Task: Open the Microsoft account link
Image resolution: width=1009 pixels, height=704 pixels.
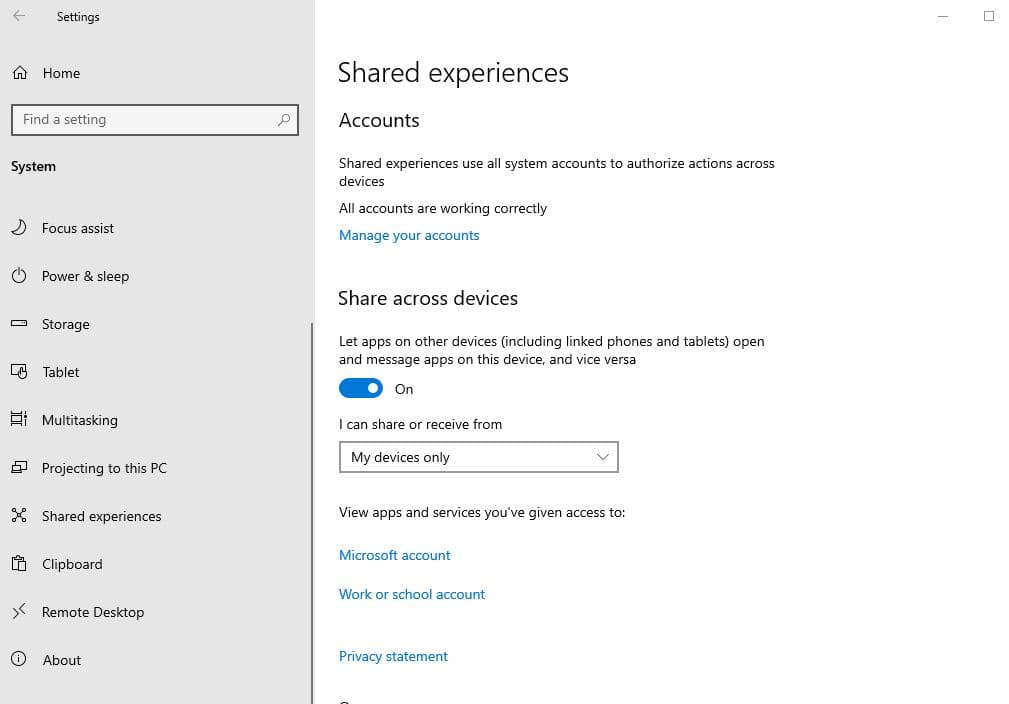Action: pos(395,555)
